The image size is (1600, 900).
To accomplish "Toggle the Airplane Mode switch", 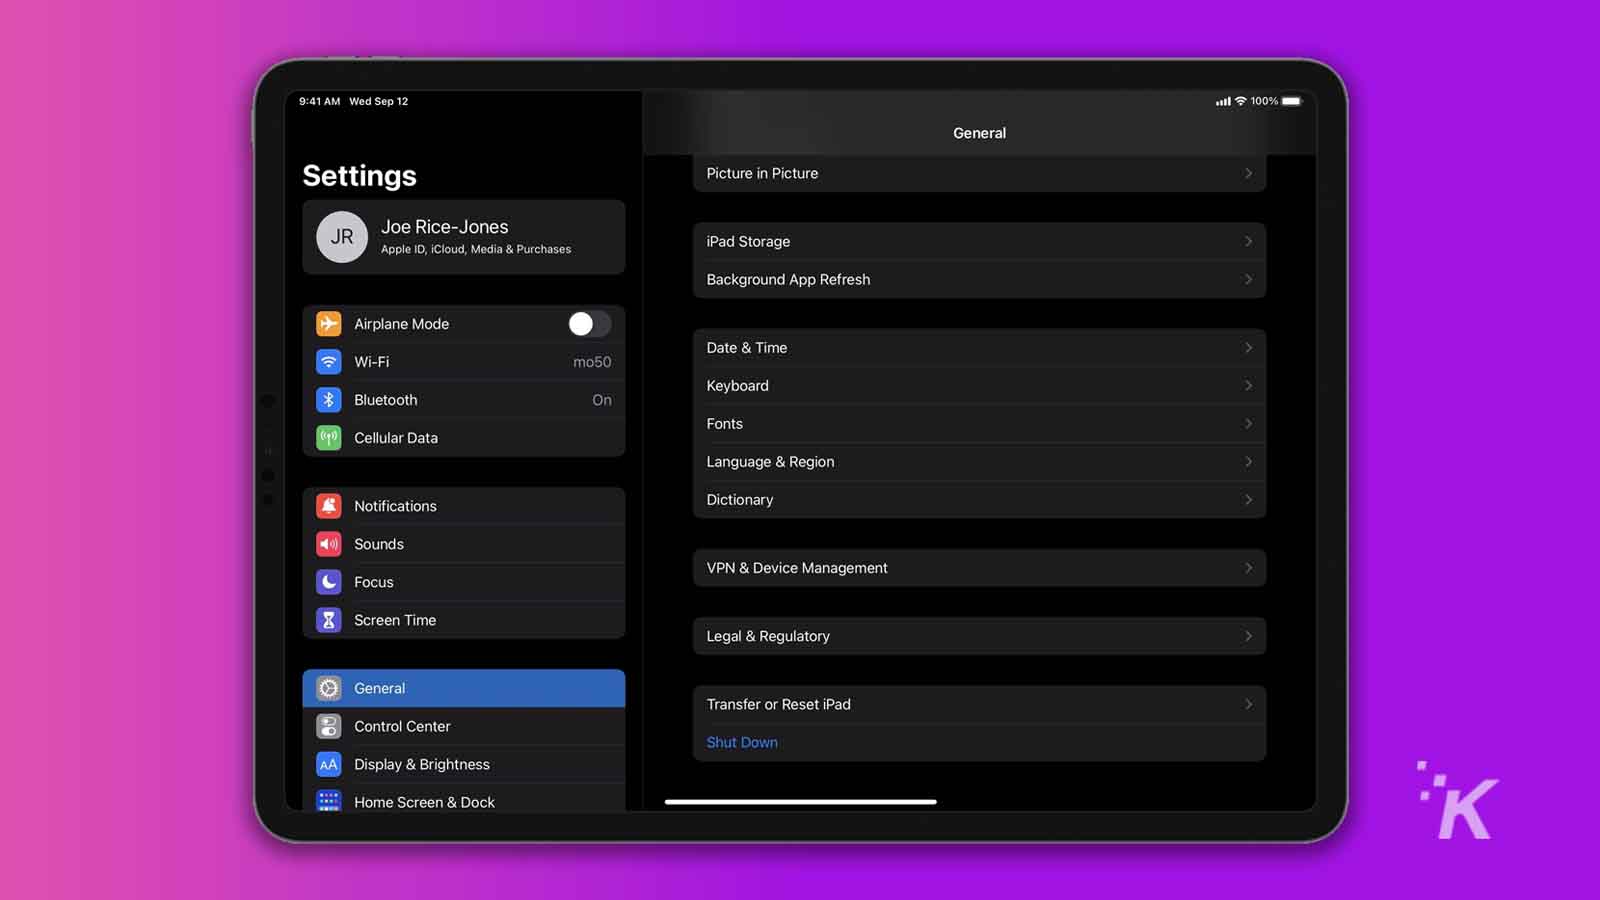I will [589, 324].
